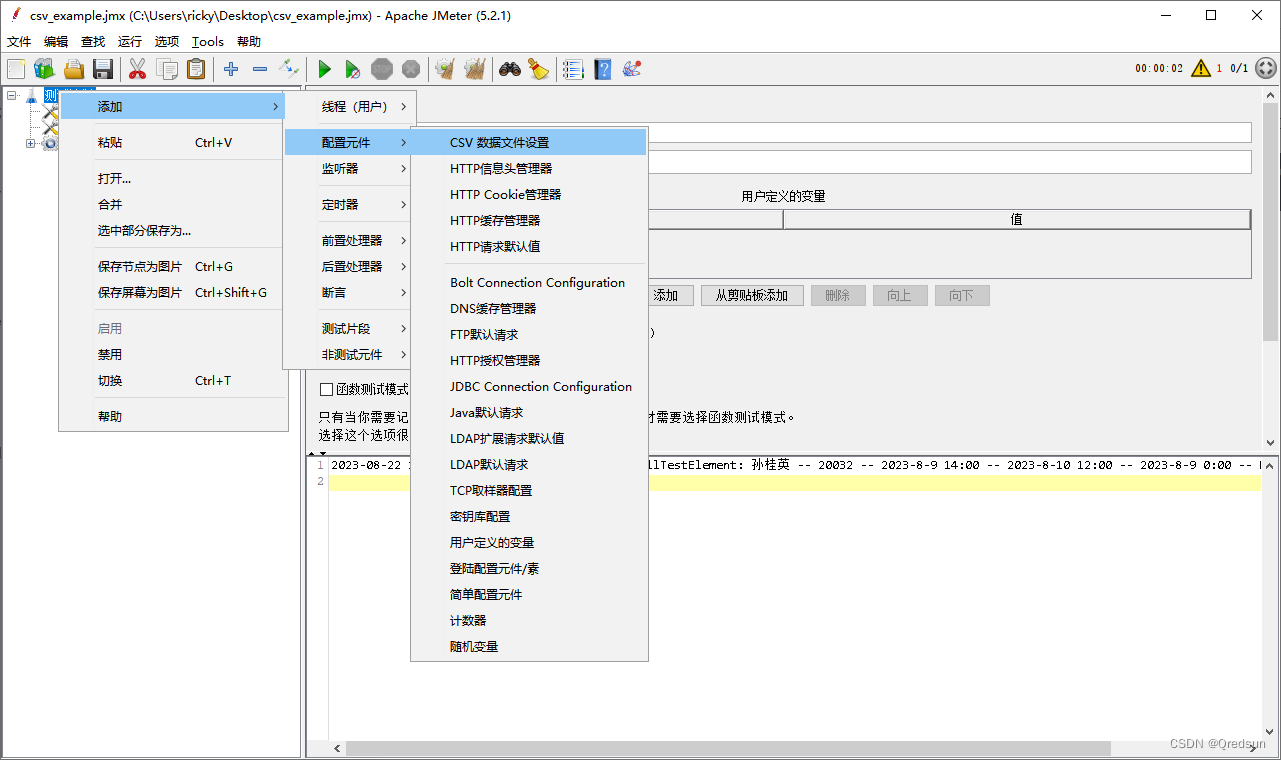Collapse all nodes with the minus icon
This screenshot has width=1281, height=760.
(x=260, y=69)
